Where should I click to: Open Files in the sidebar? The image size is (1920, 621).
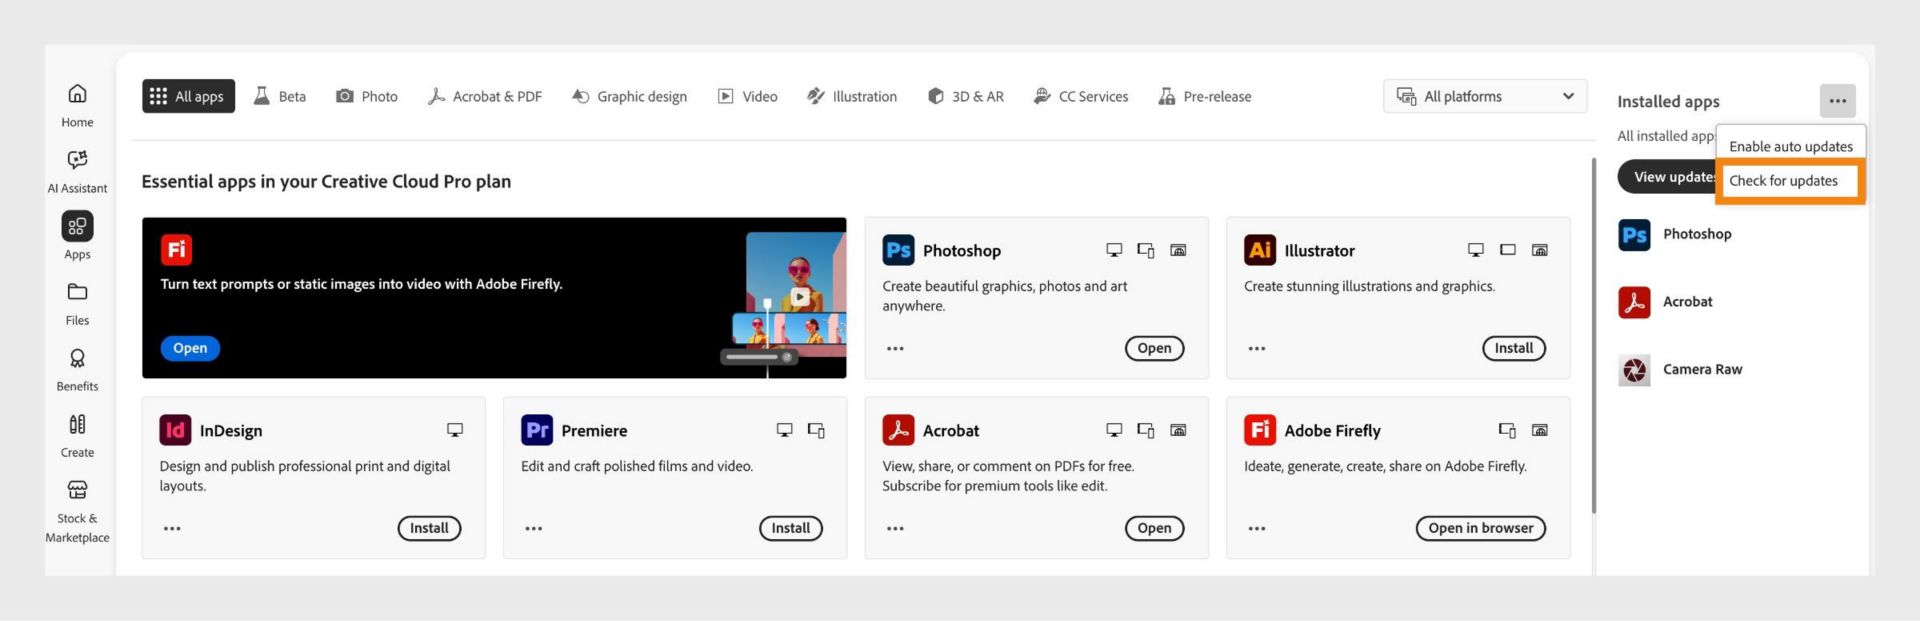77,303
